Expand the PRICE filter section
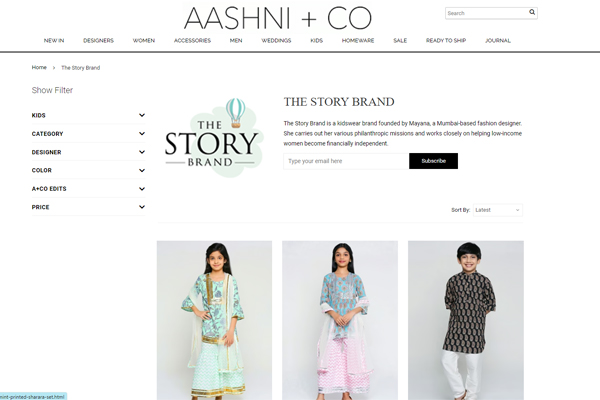 coord(88,207)
